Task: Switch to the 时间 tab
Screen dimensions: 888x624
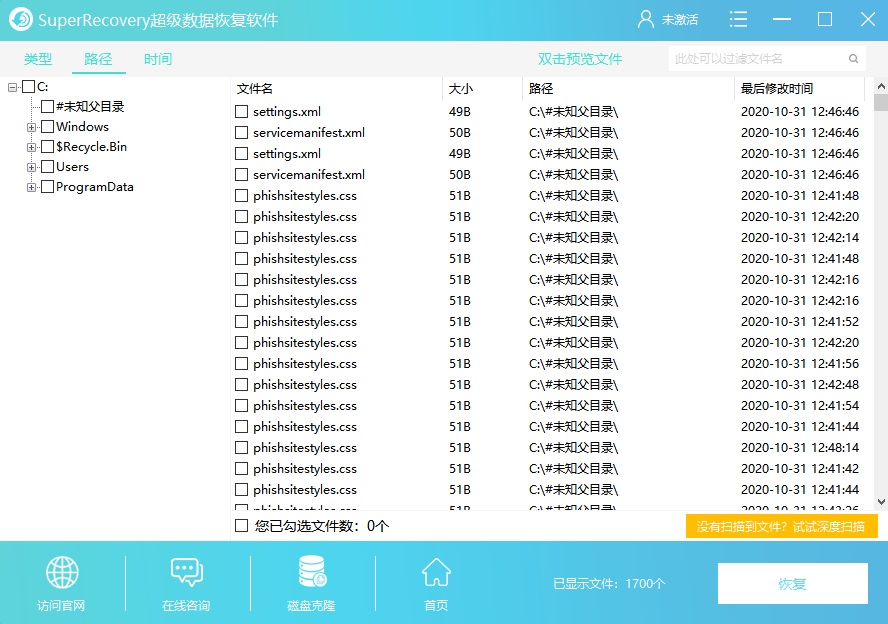Action: [158, 59]
